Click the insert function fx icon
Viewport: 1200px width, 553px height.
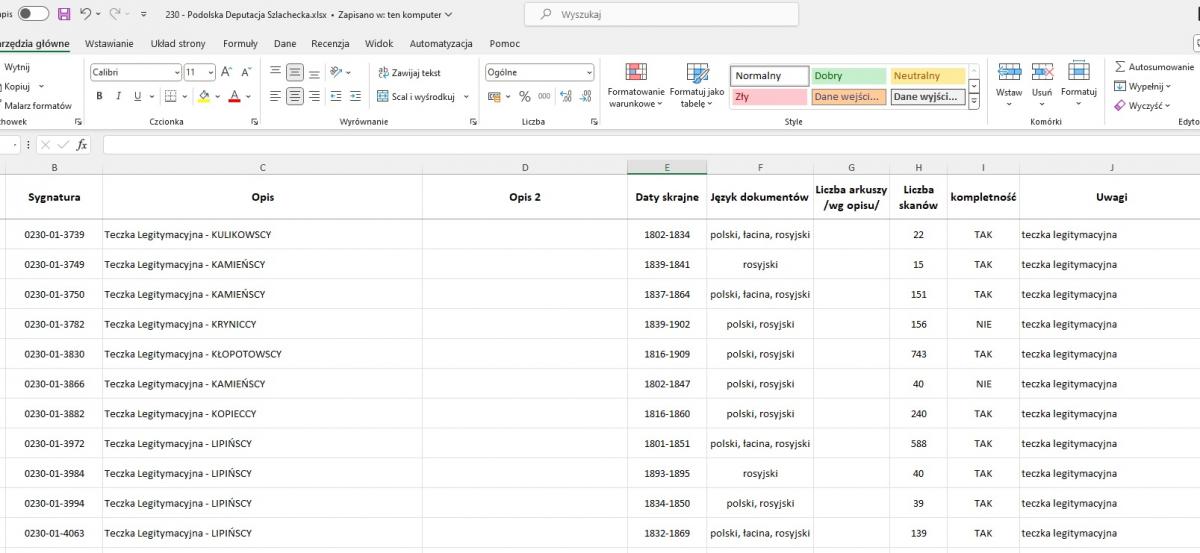pos(82,145)
